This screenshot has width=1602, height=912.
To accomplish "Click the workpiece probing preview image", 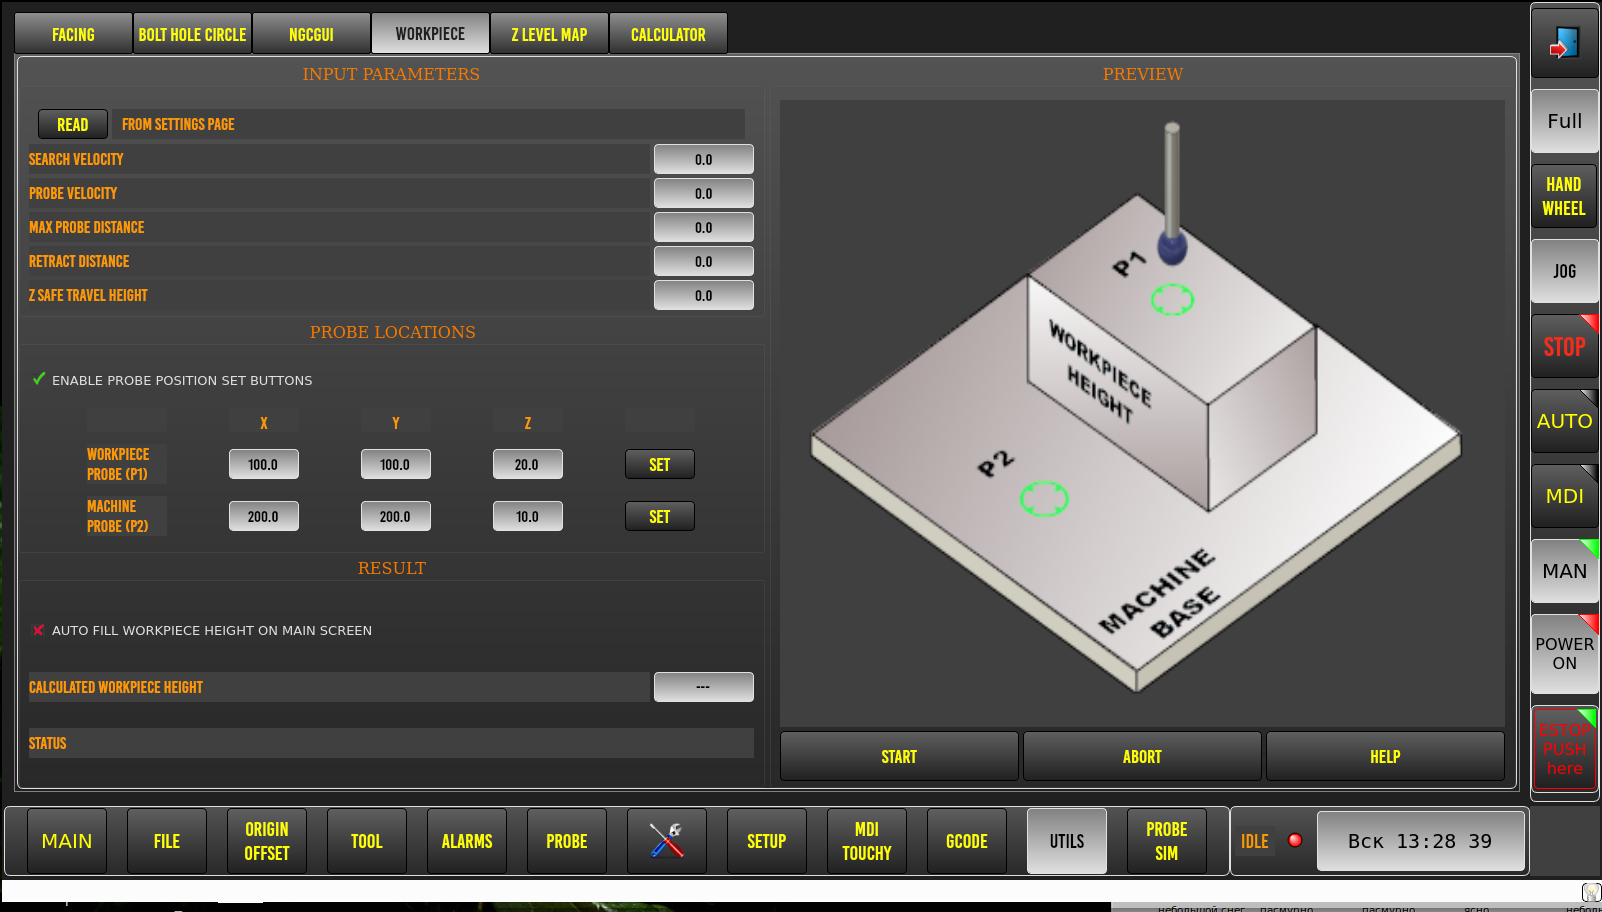I will [x=1142, y=413].
